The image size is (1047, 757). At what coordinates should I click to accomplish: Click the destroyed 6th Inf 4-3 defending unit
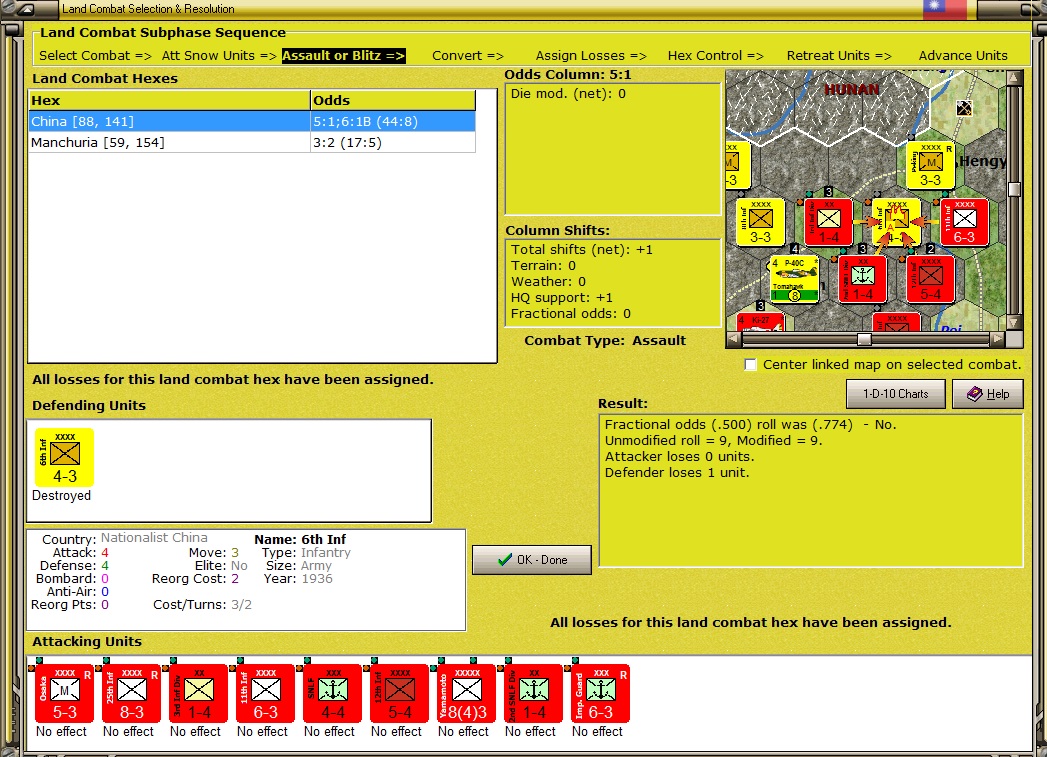(x=64, y=457)
